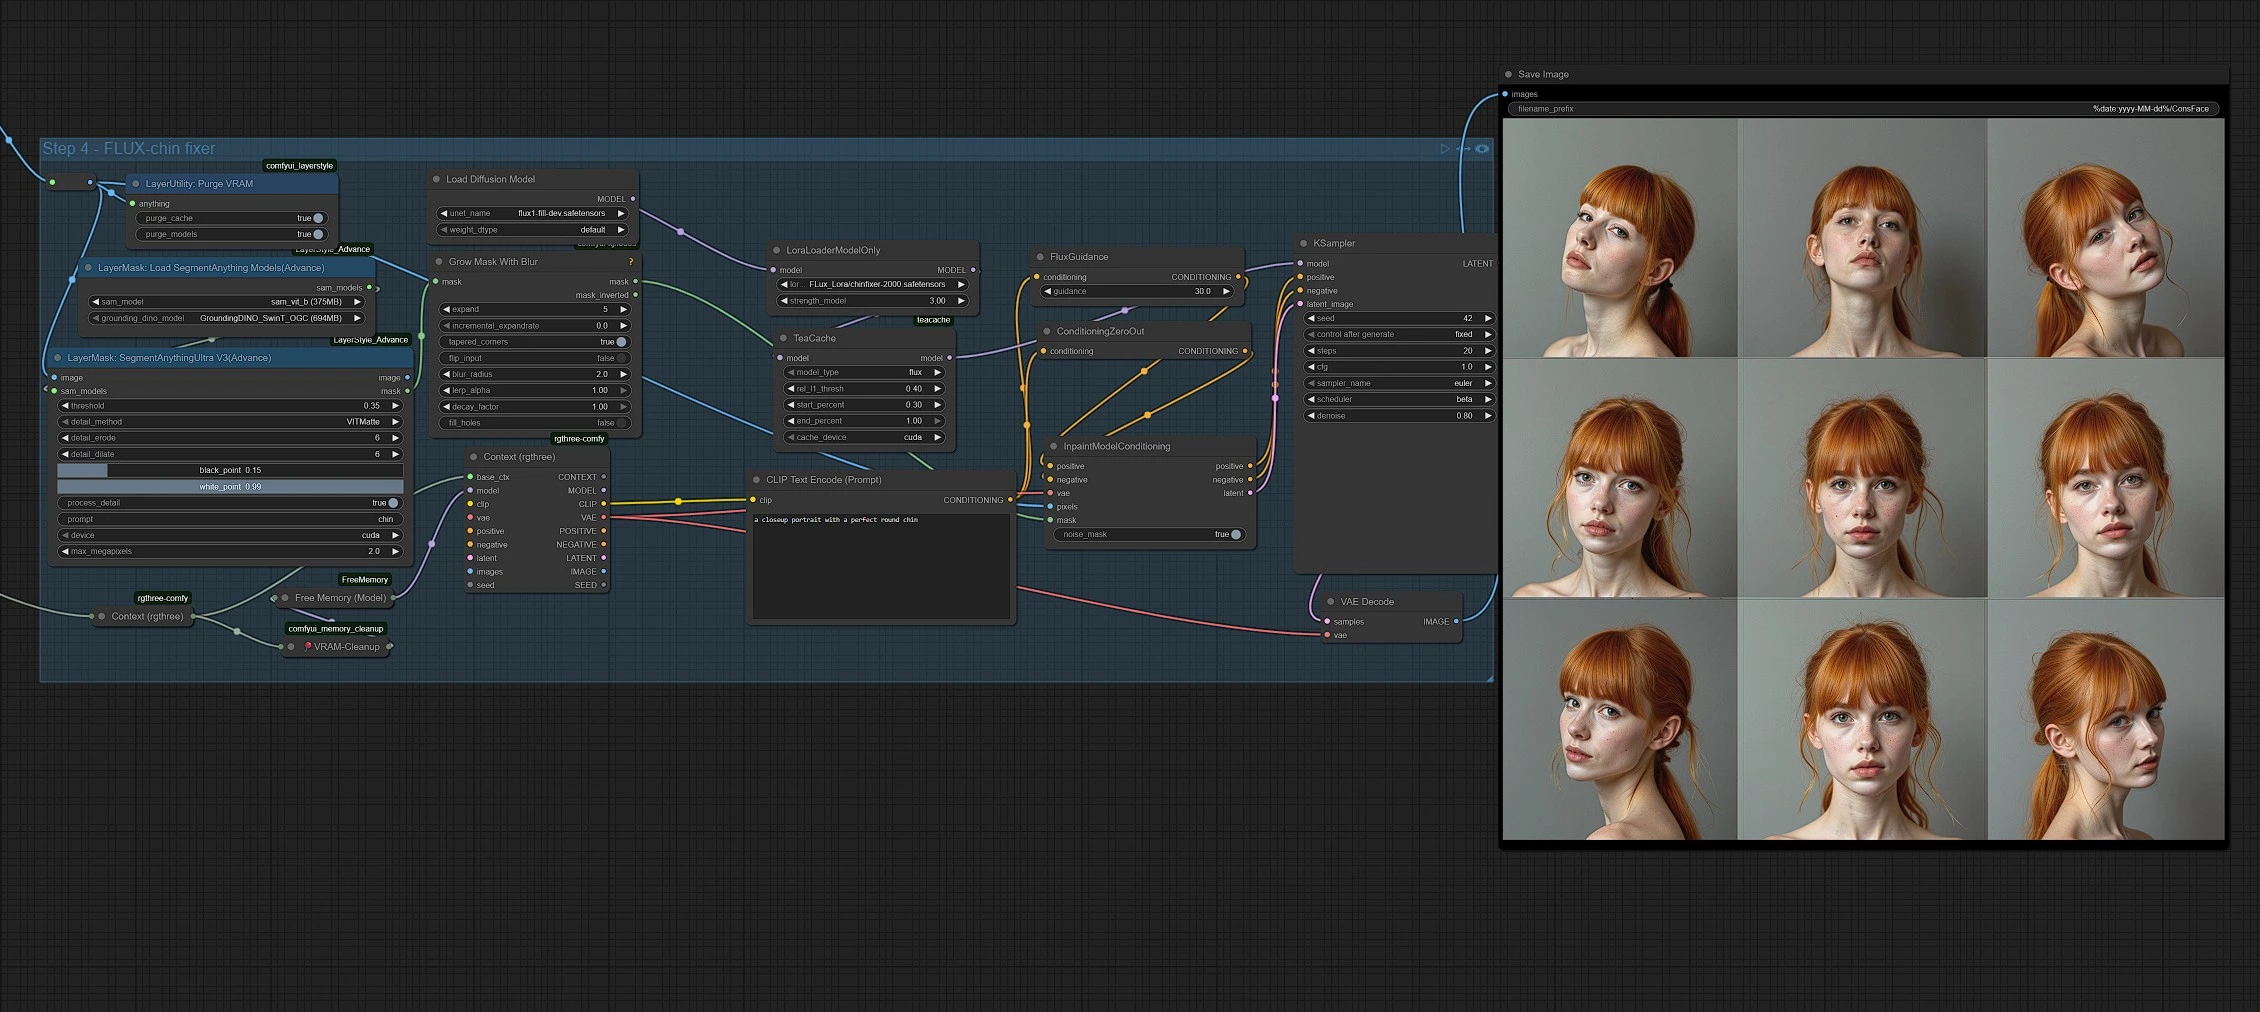Collapse the KSampler node via its dot
Image resolution: width=2260 pixels, height=1012 pixels.
[x=1303, y=243]
